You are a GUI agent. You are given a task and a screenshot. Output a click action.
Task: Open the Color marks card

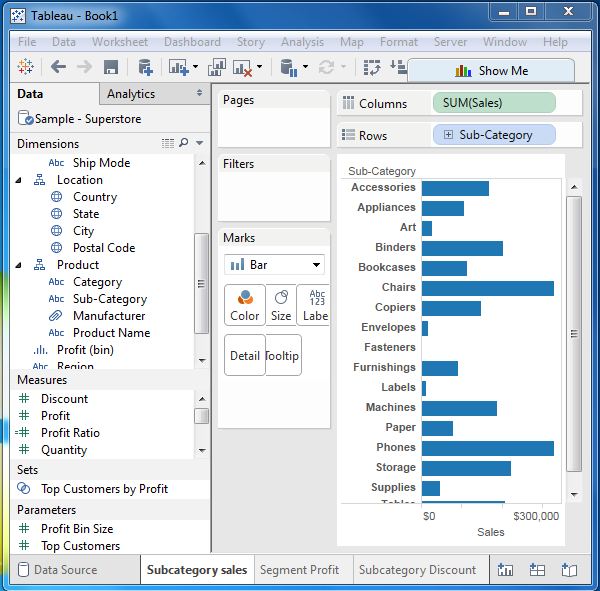tap(245, 305)
